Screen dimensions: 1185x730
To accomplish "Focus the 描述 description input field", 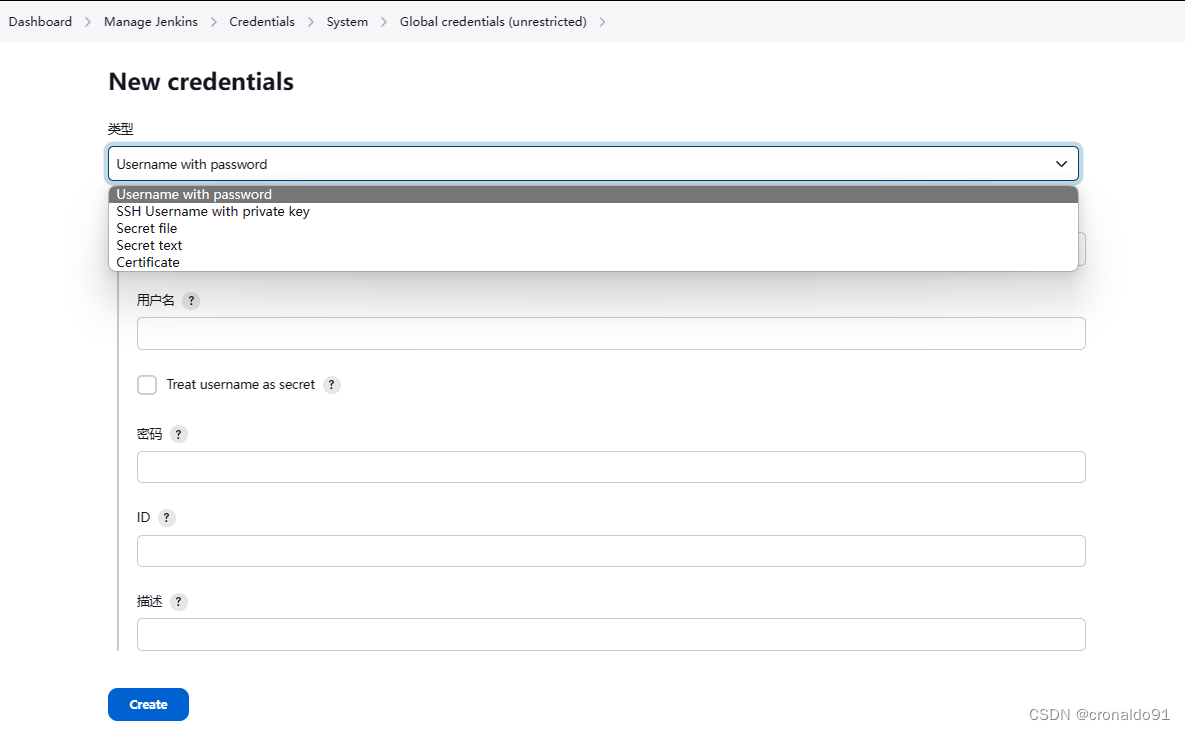I will pos(611,635).
